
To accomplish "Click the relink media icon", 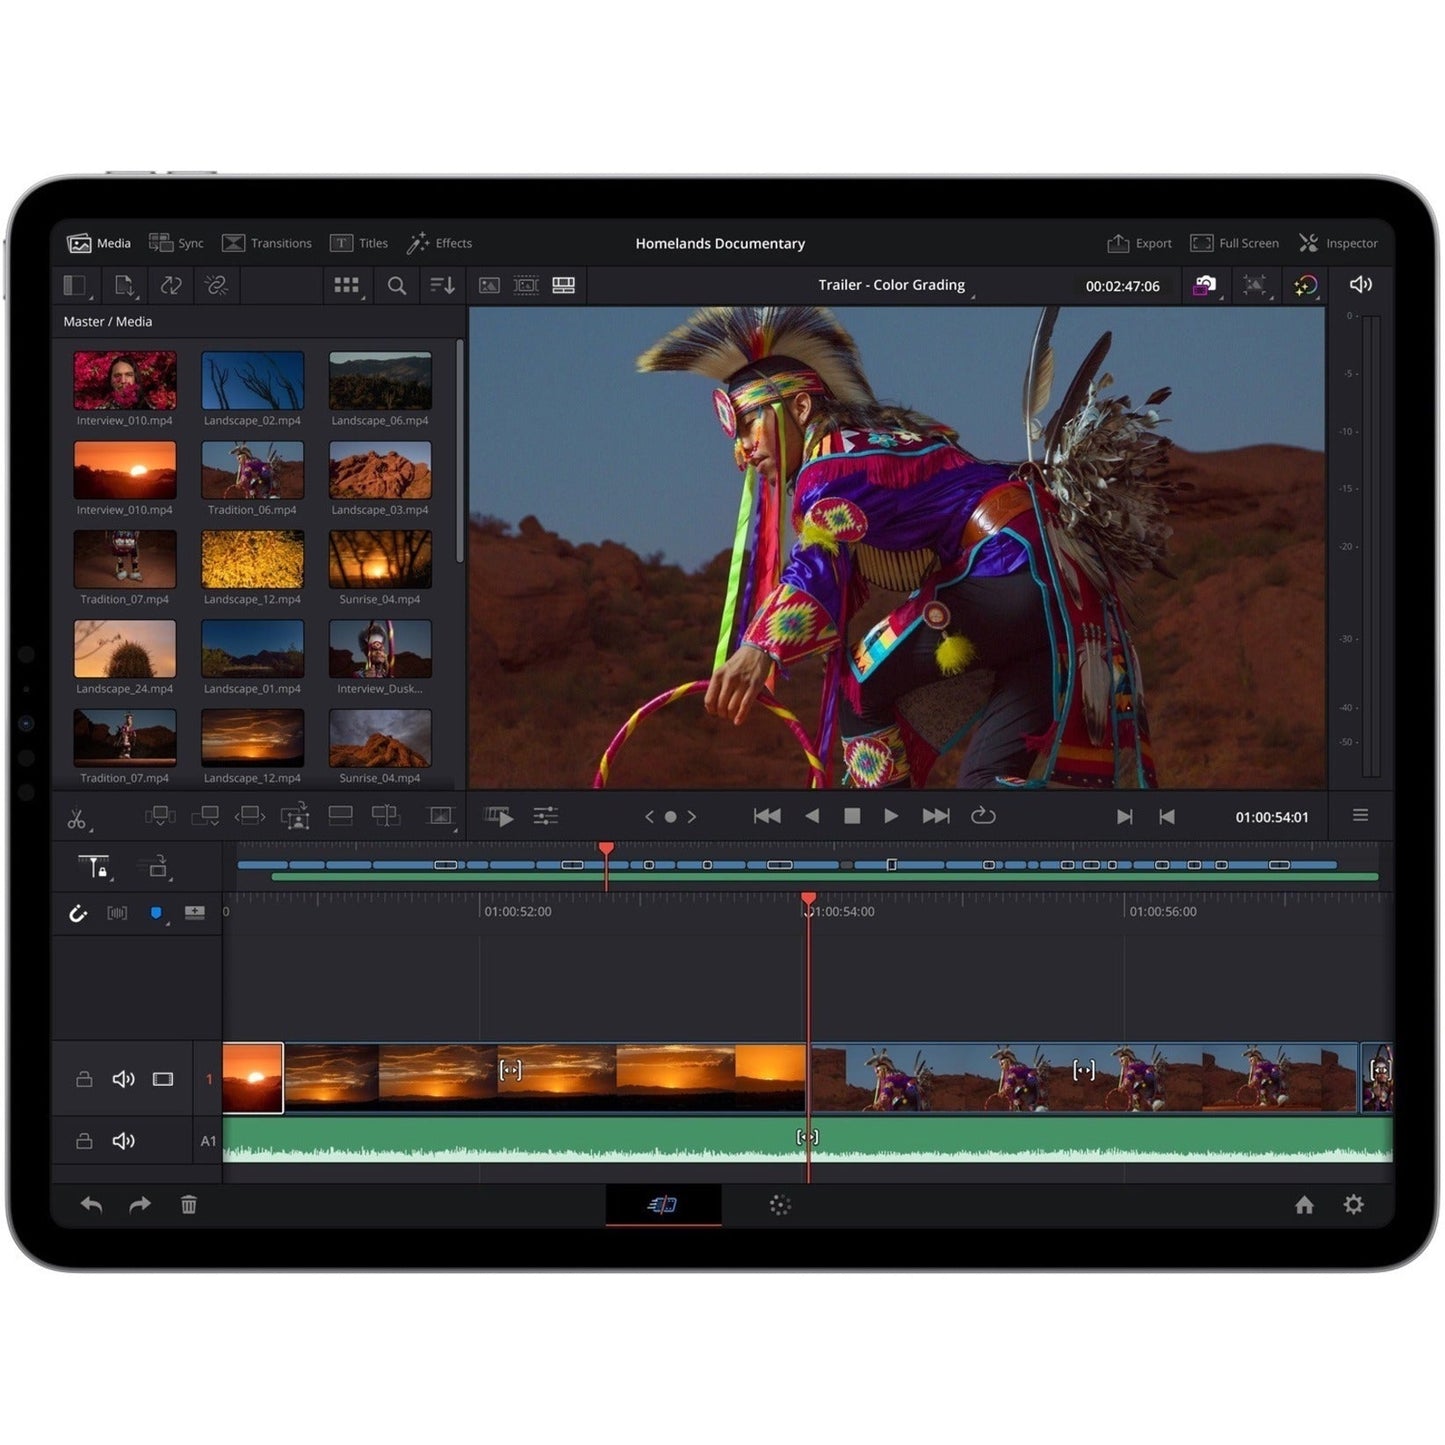I will coord(216,287).
